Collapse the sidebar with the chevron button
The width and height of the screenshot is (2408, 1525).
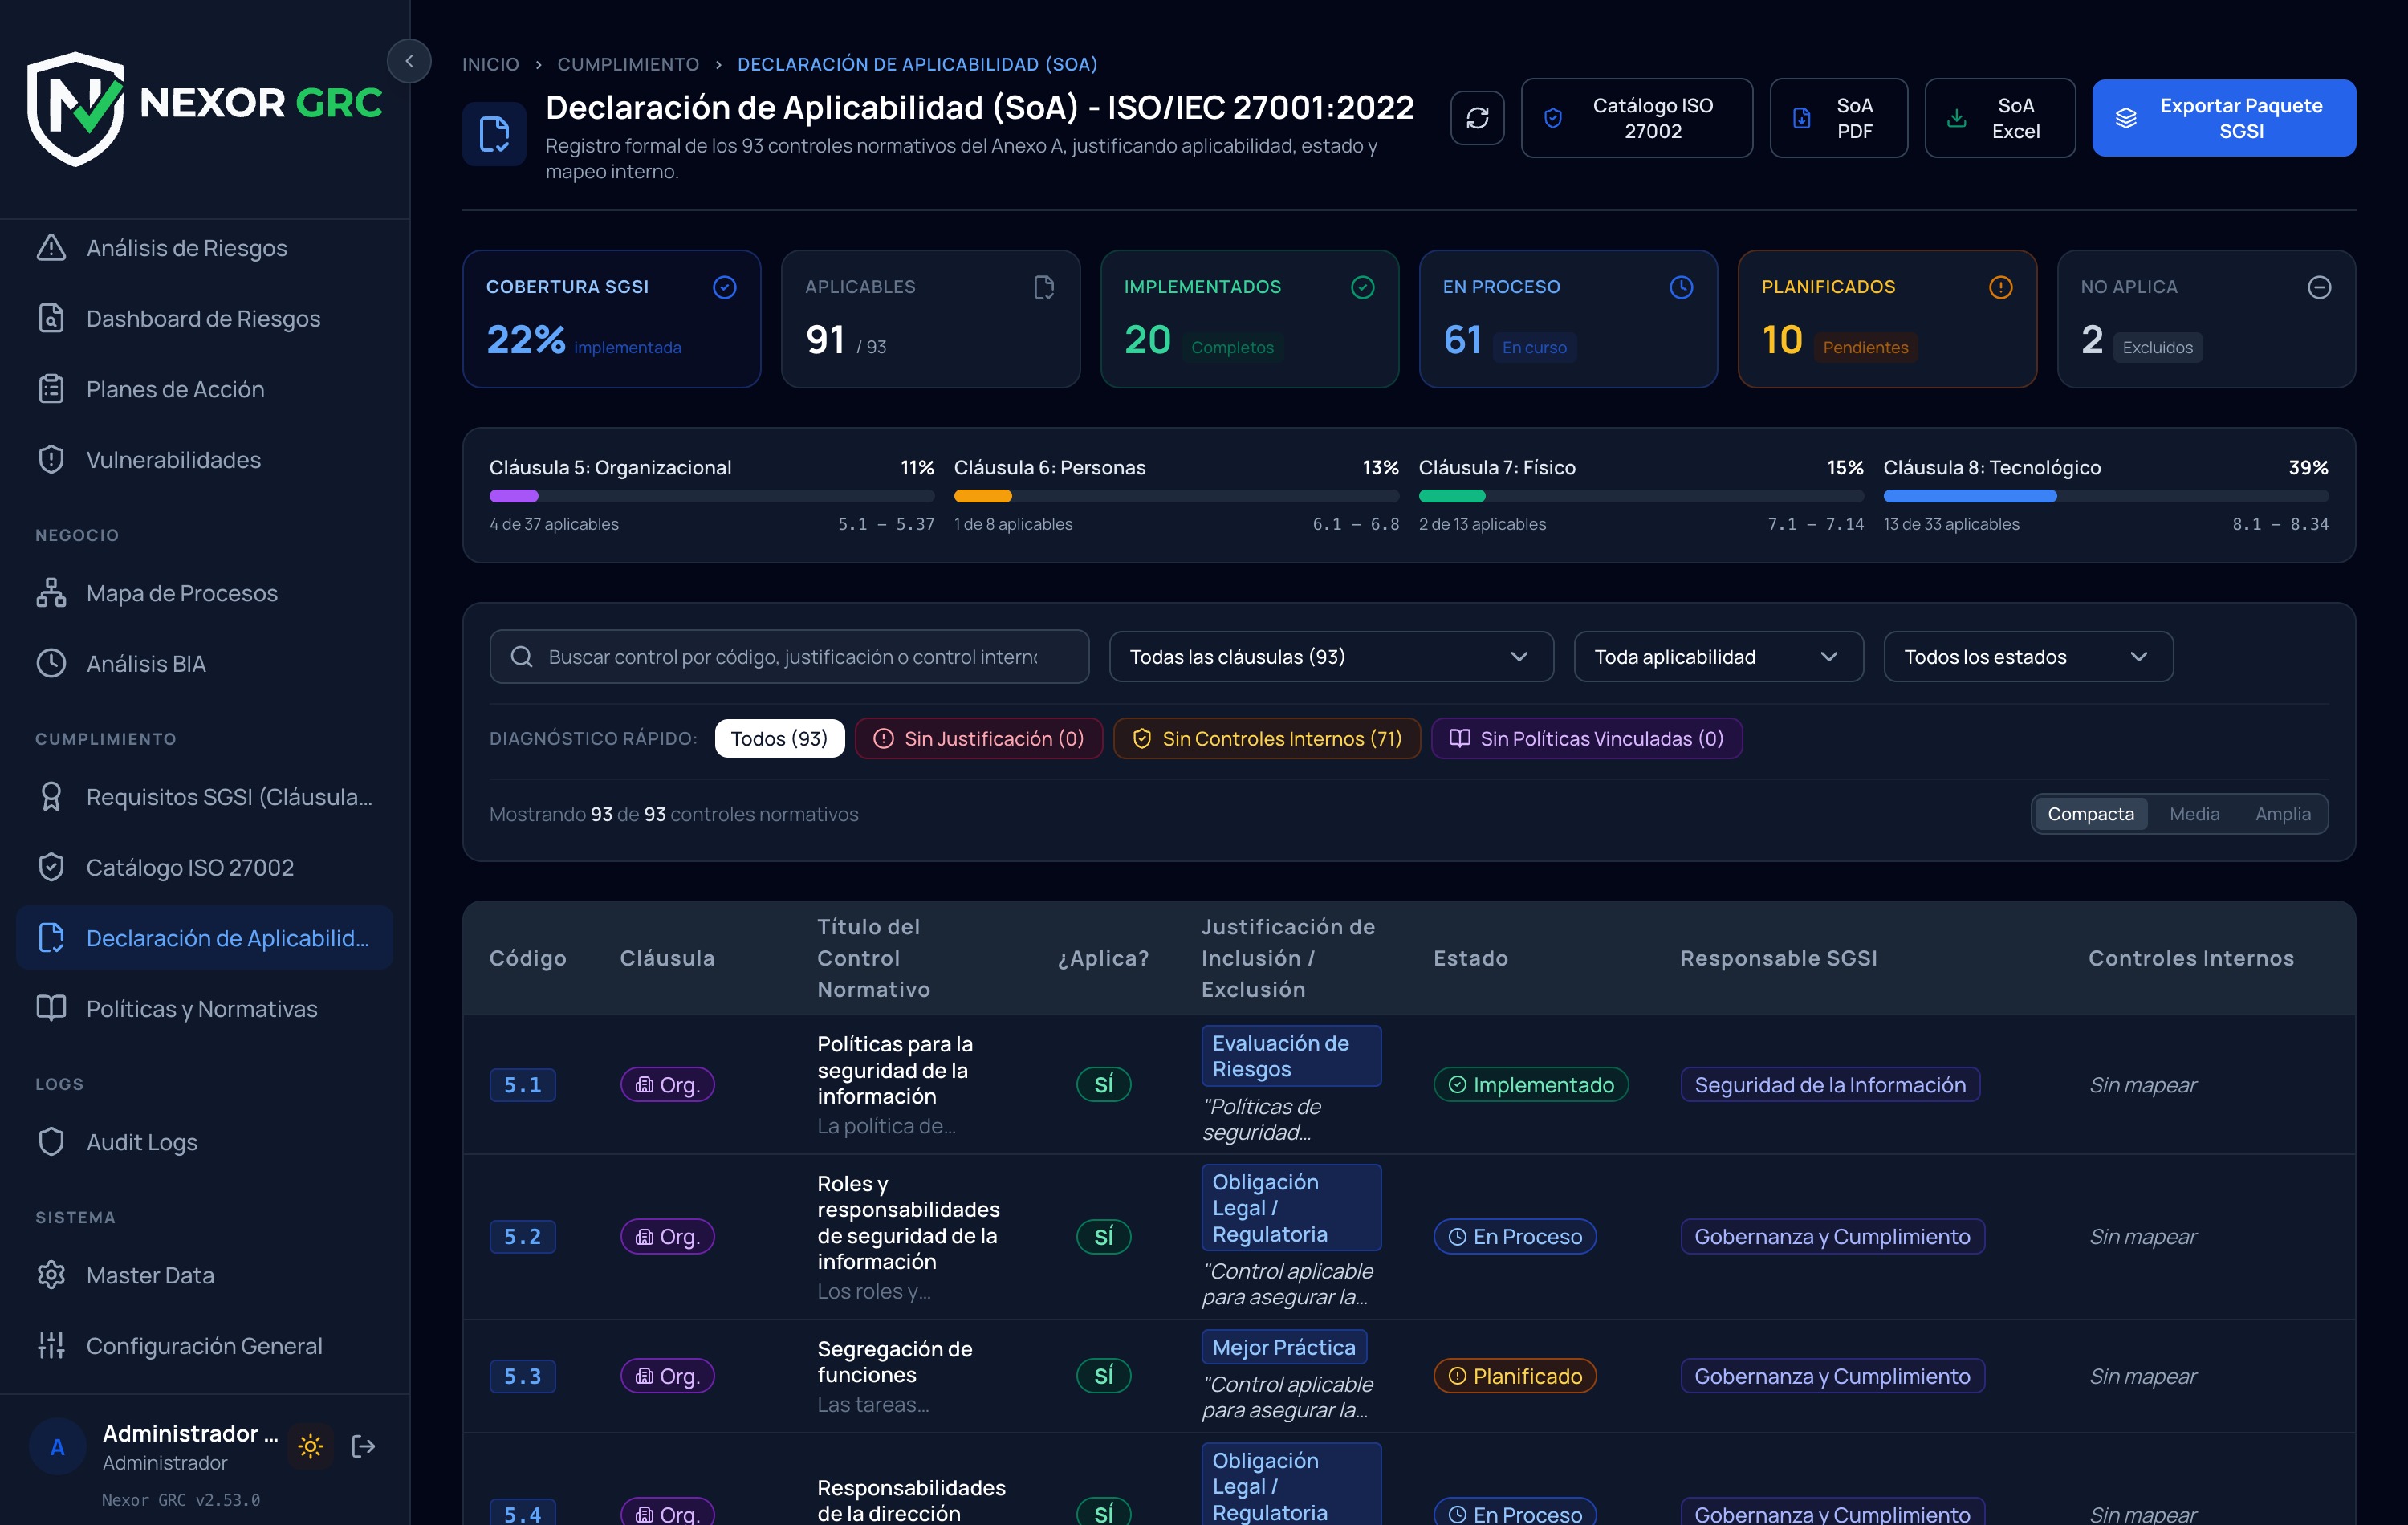(409, 62)
